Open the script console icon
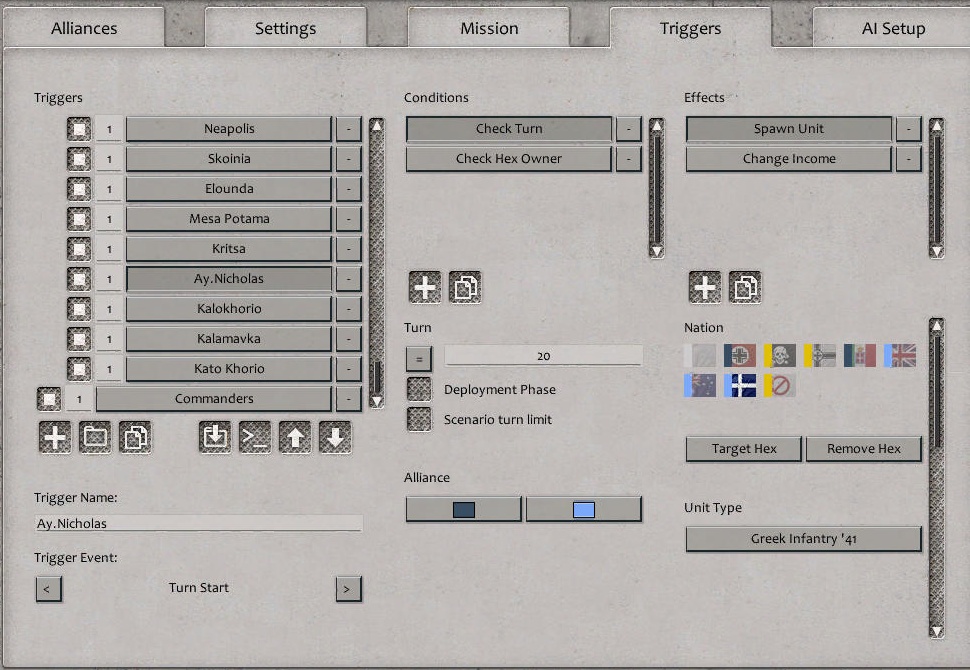 [x=255, y=437]
